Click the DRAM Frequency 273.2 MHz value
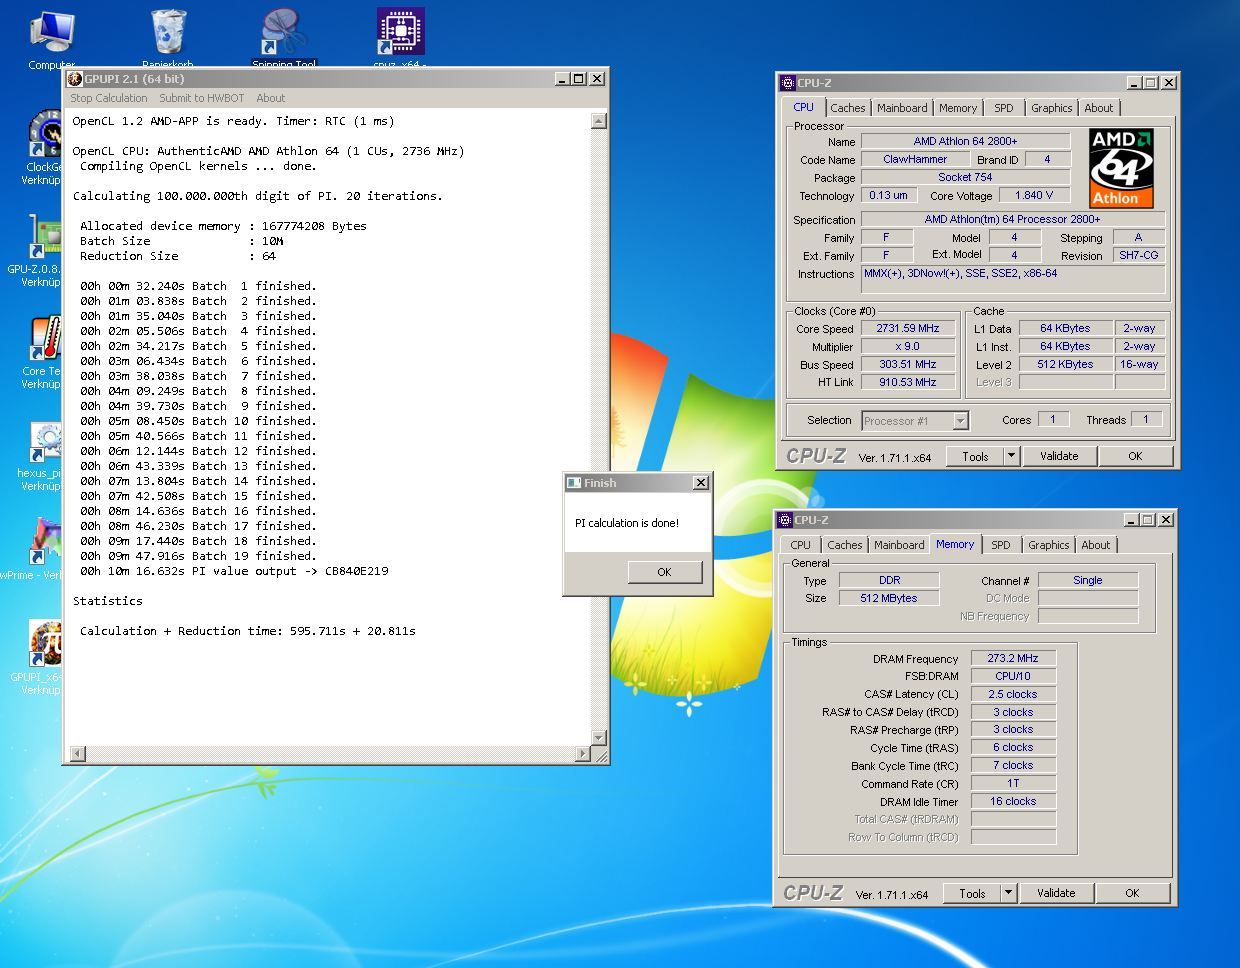The image size is (1240, 968). tap(1013, 658)
